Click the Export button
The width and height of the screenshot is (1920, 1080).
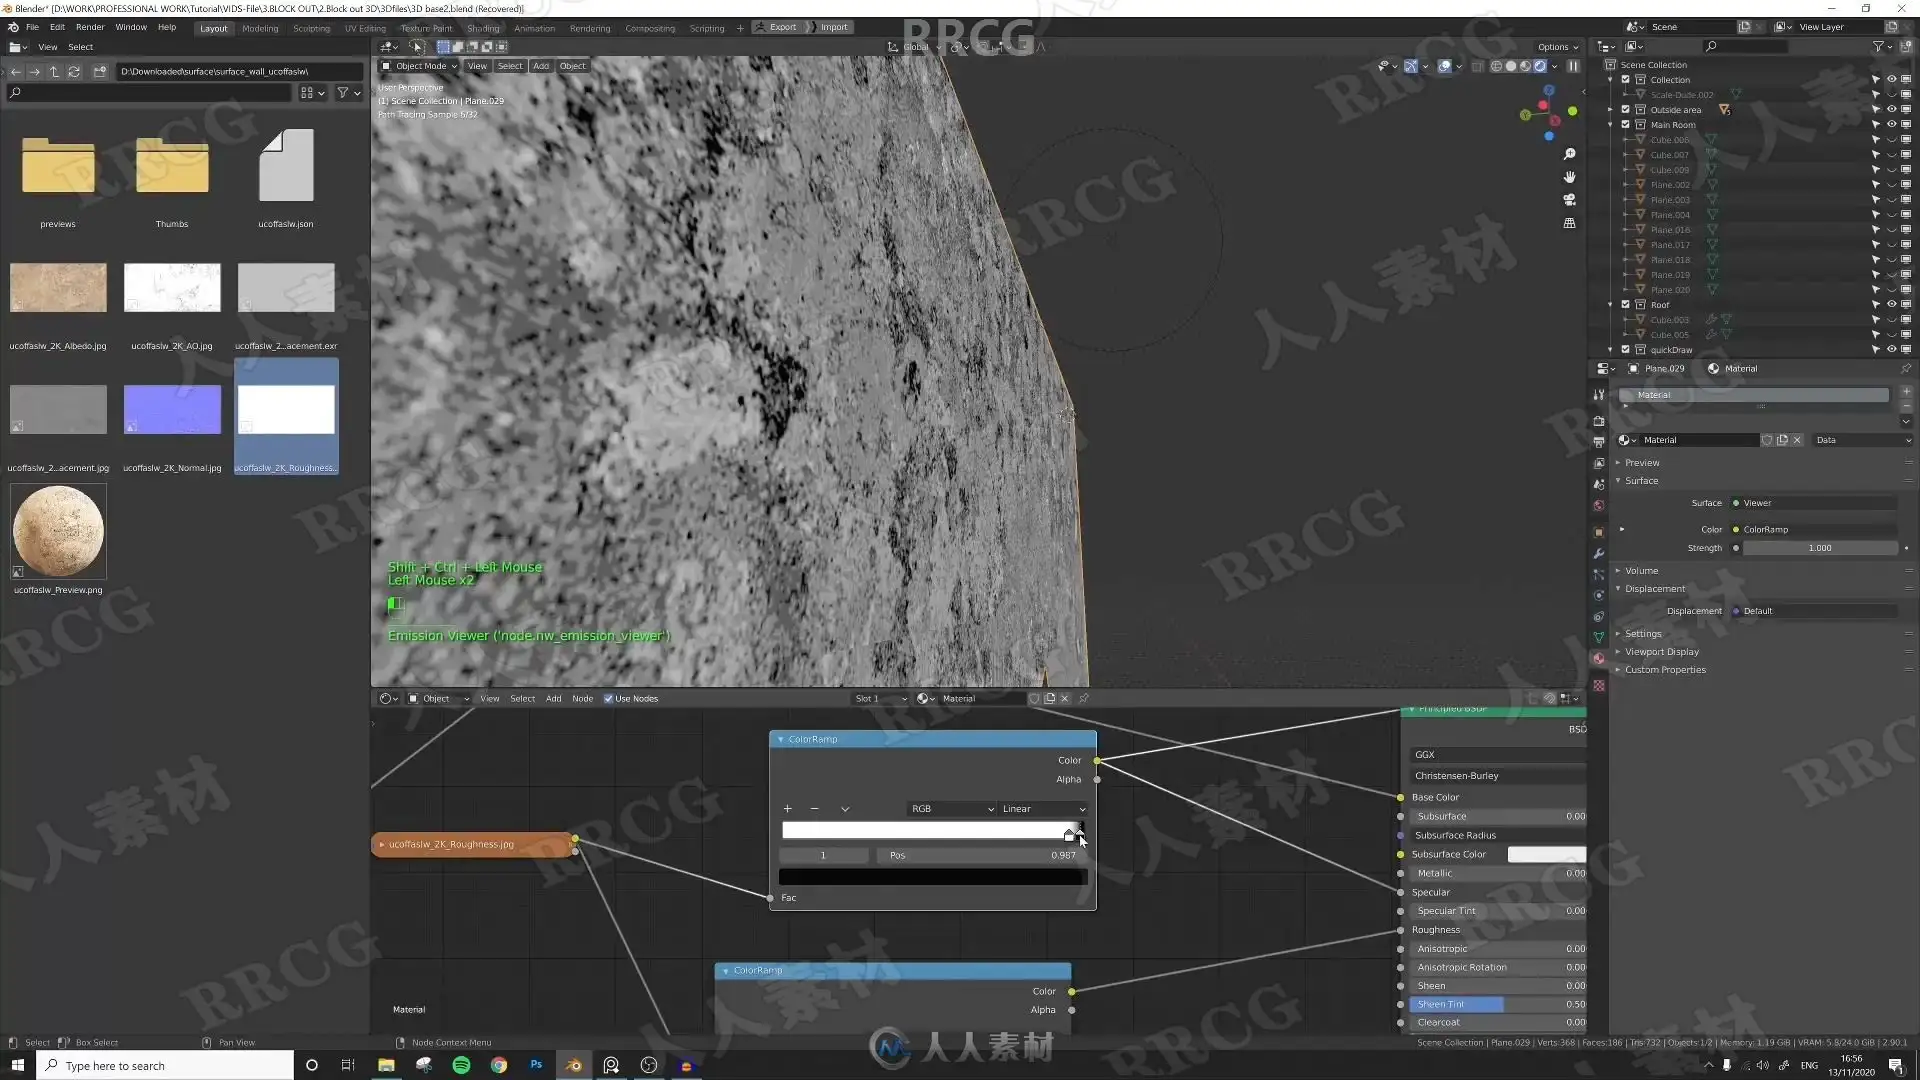coord(782,27)
